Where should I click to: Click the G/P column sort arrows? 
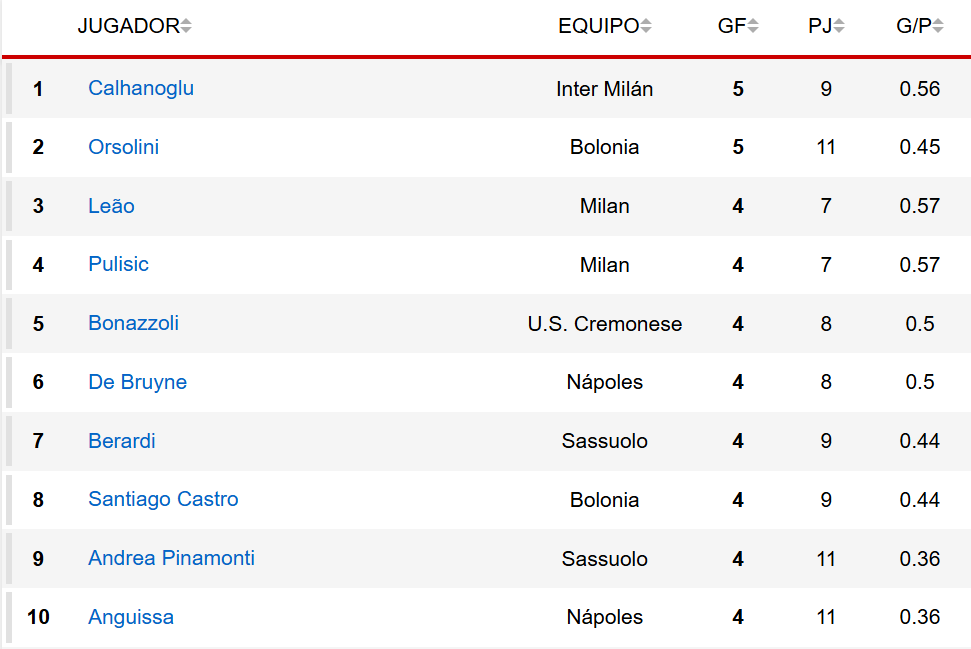(x=938, y=27)
